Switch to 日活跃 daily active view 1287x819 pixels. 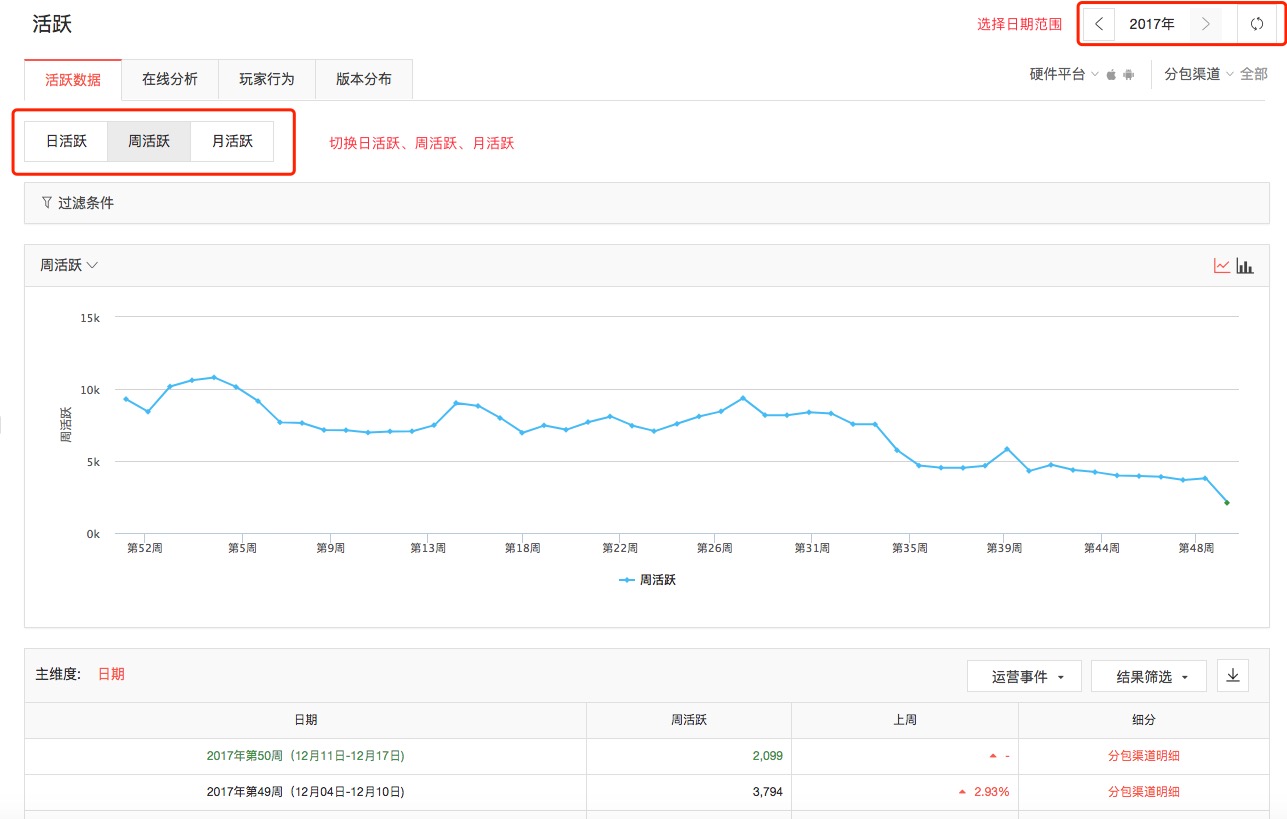pos(66,141)
